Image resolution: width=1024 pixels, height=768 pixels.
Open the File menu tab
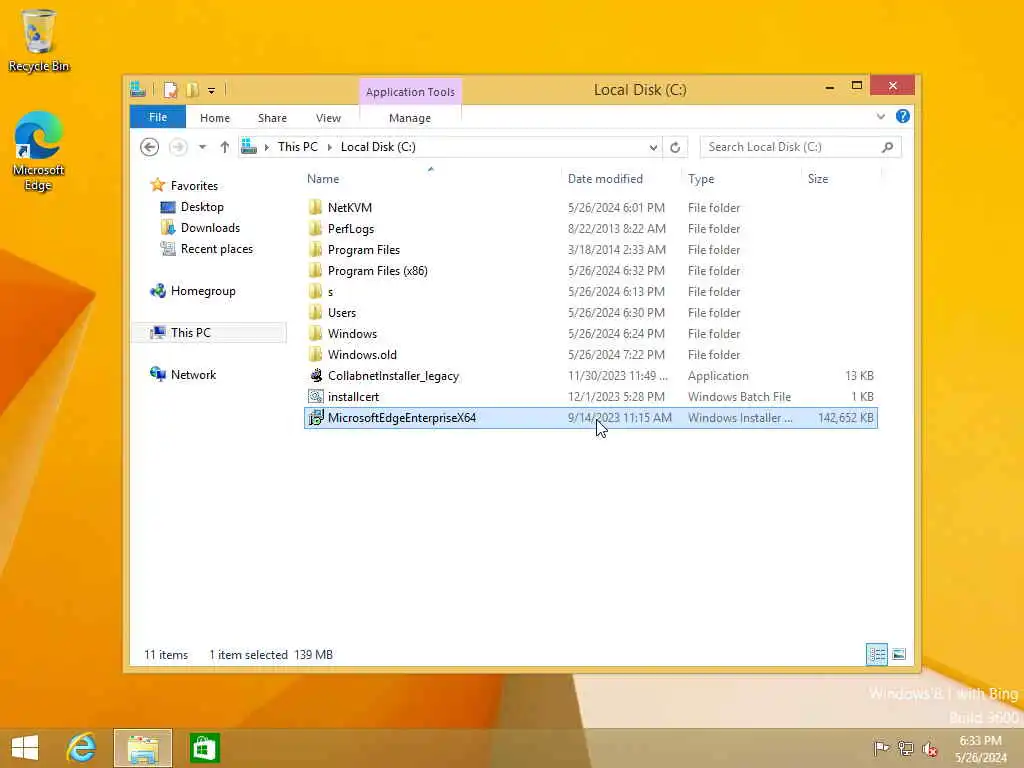pos(158,117)
